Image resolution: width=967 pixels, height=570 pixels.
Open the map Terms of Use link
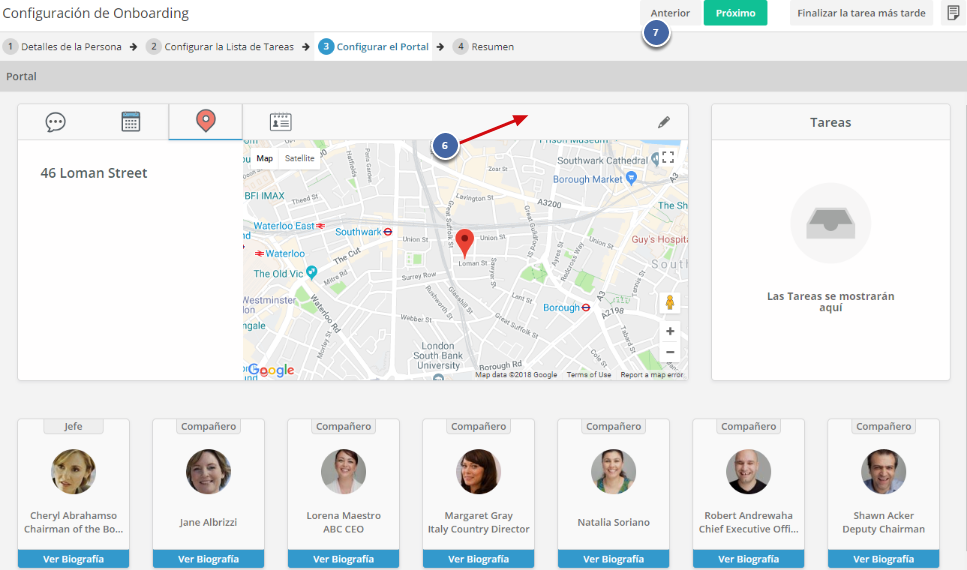point(589,374)
